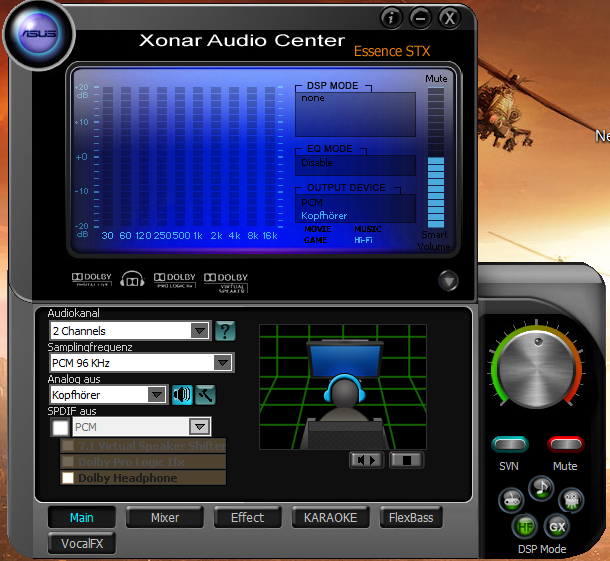This screenshot has height=561, width=610.
Task: Click Kopfhörer in OUTPUT DEVICE box
Action: (x=324, y=216)
